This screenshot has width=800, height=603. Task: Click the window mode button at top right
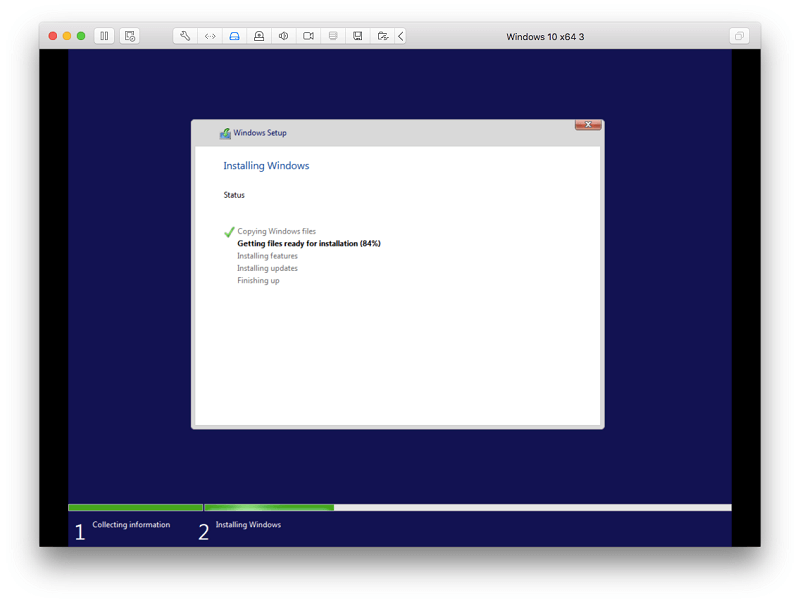(739, 36)
